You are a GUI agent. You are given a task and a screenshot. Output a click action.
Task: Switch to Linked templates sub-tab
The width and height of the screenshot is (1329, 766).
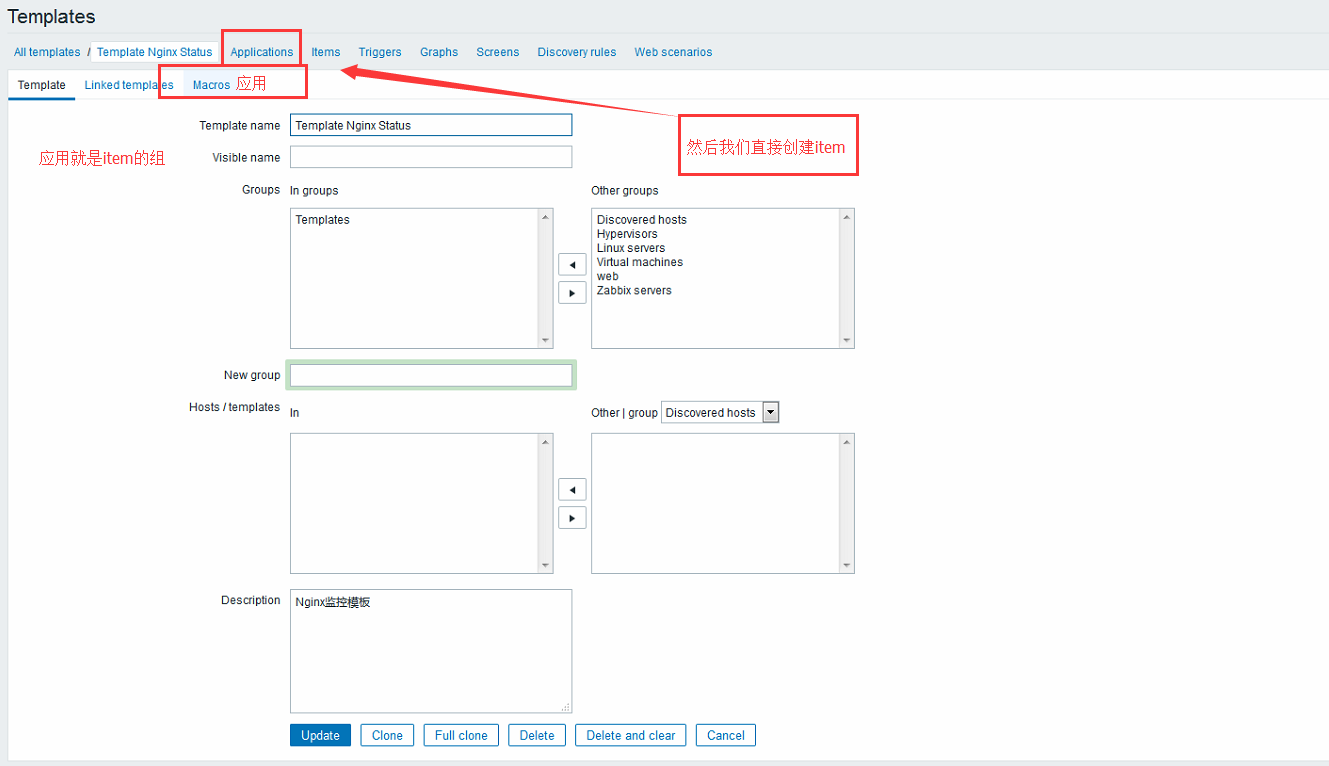point(129,85)
